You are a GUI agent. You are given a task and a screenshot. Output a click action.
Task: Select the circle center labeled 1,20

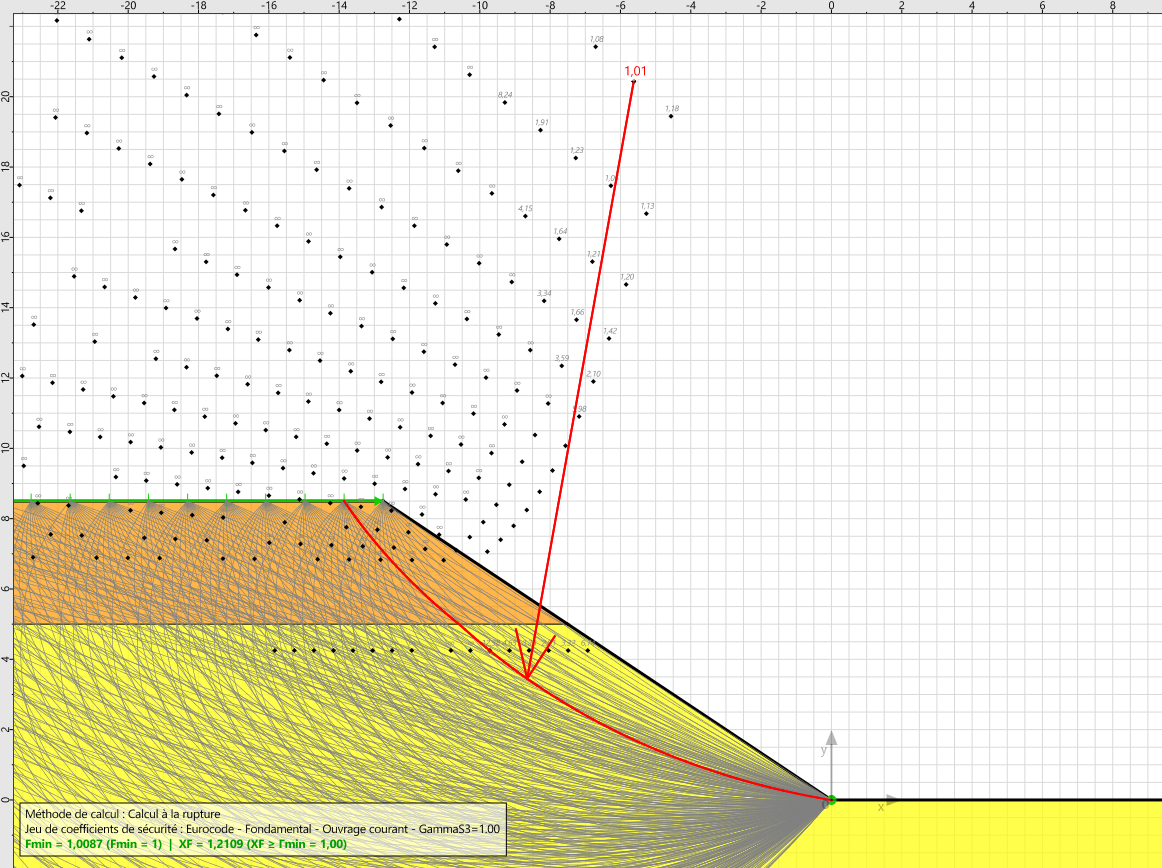626,285
